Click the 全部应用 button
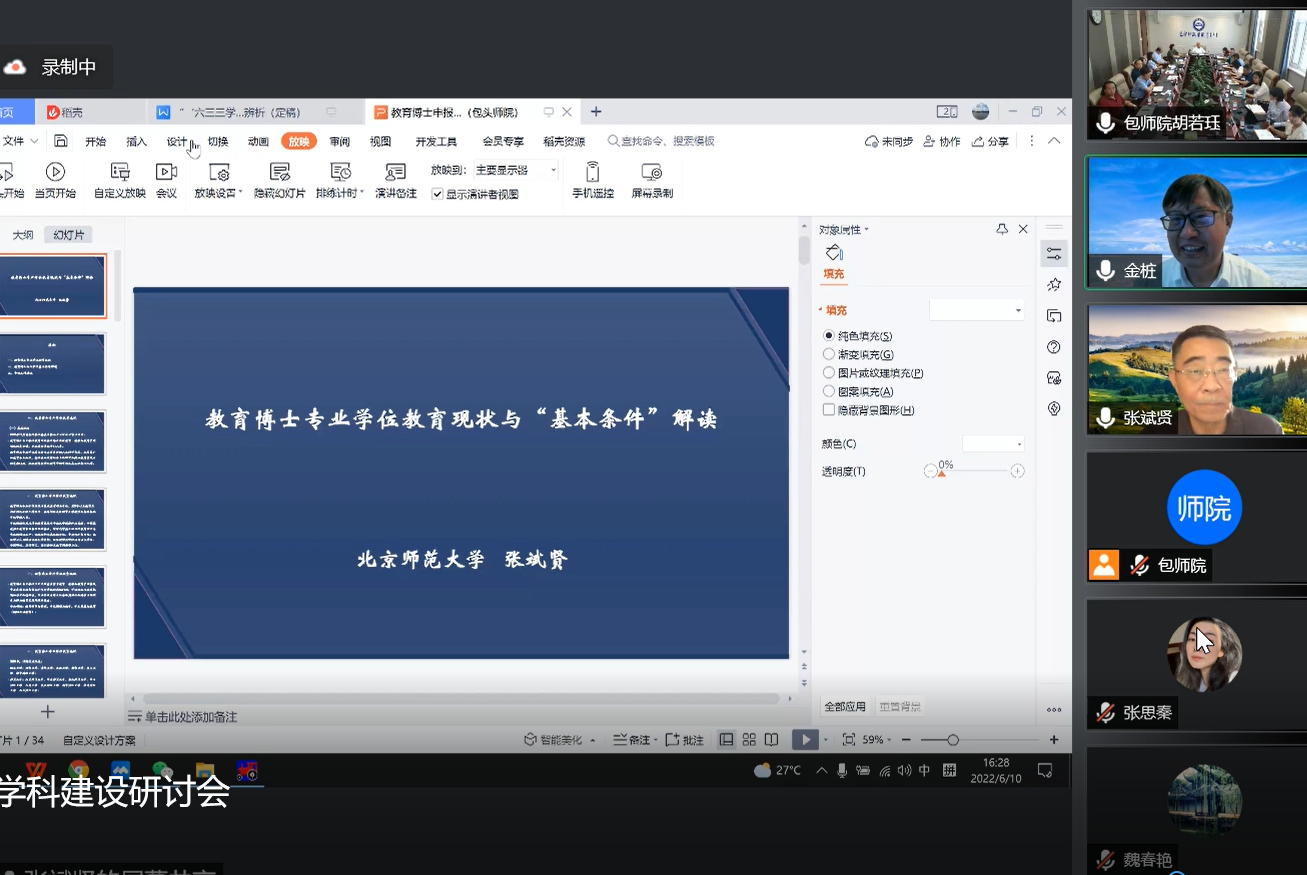Viewport: 1307px width, 875px height. (845, 706)
